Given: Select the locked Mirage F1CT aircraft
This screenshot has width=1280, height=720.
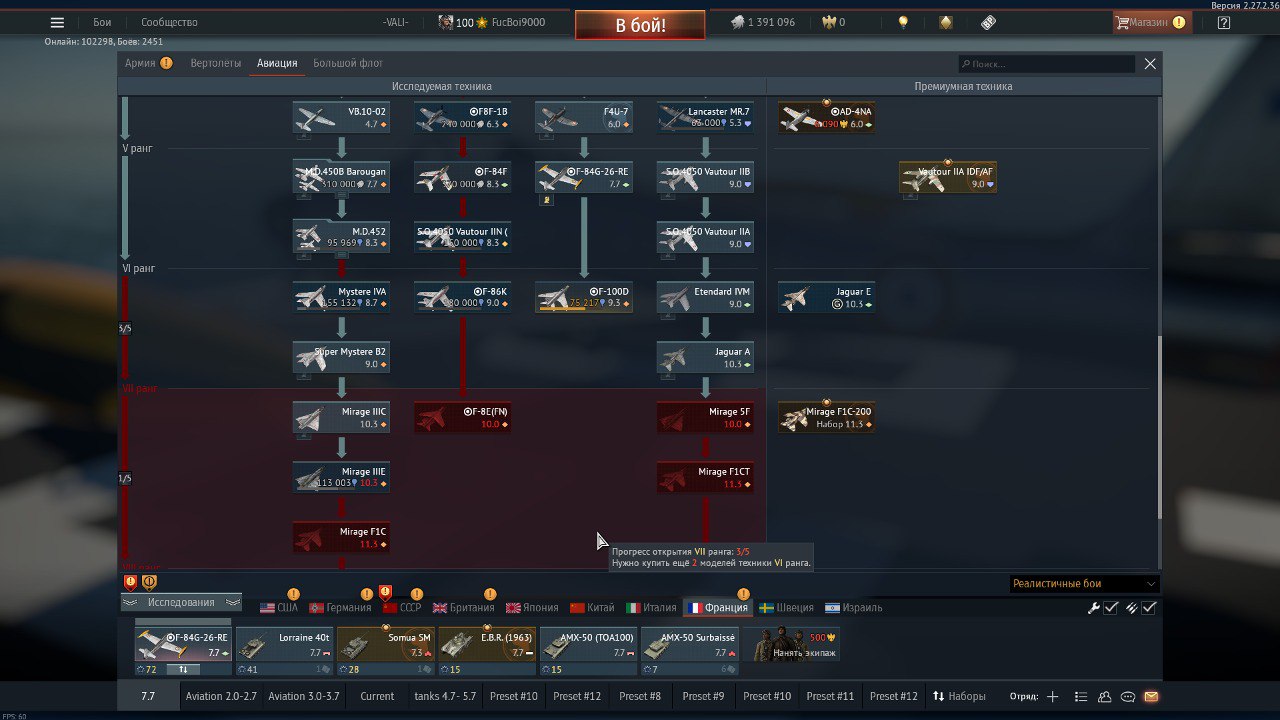Looking at the screenshot, I should 705,478.
